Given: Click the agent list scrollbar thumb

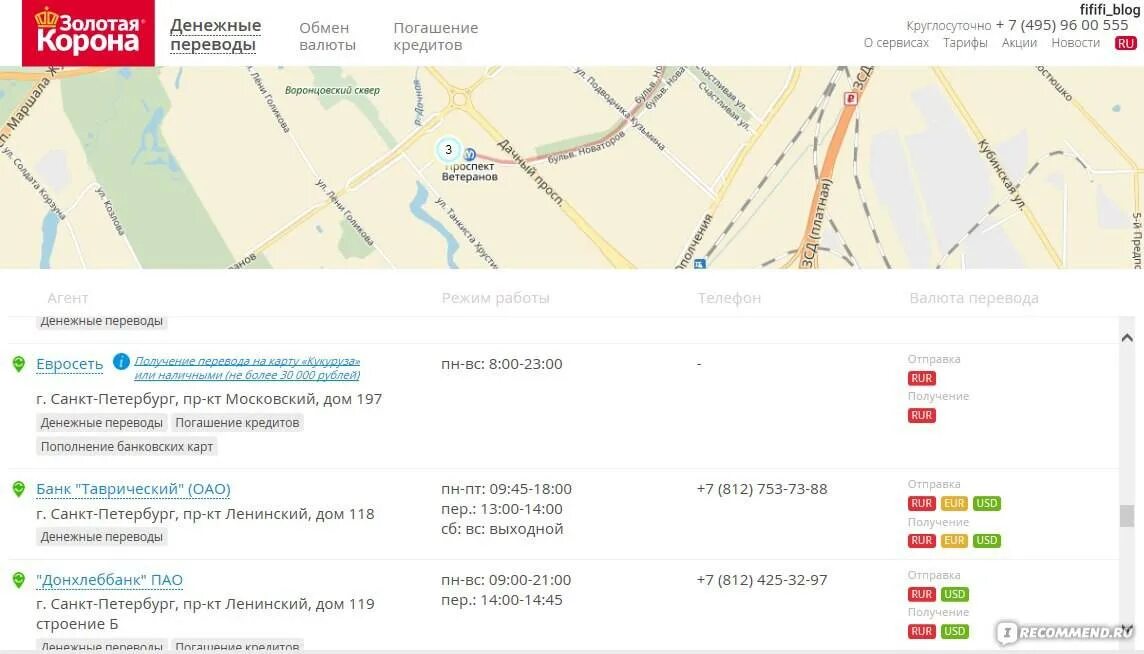Looking at the screenshot, I should point(1126,515).
